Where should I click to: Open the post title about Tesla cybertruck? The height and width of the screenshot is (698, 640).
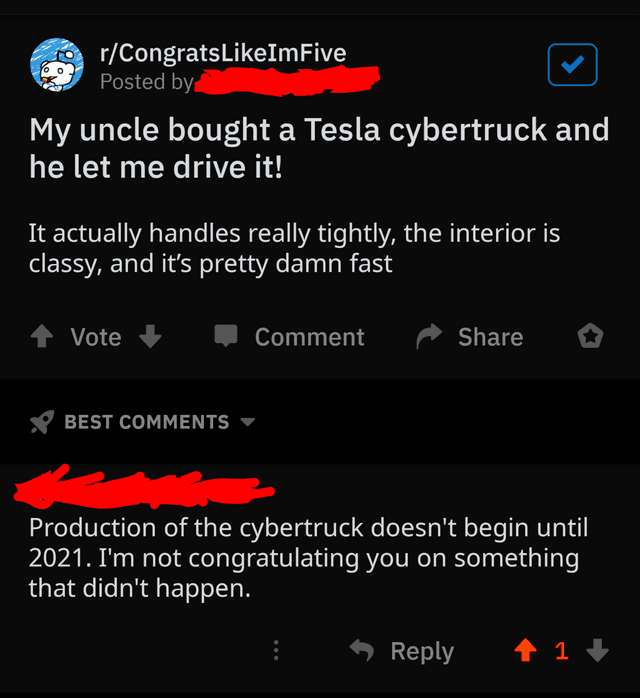pyautogui.click(x=319, y=148)
